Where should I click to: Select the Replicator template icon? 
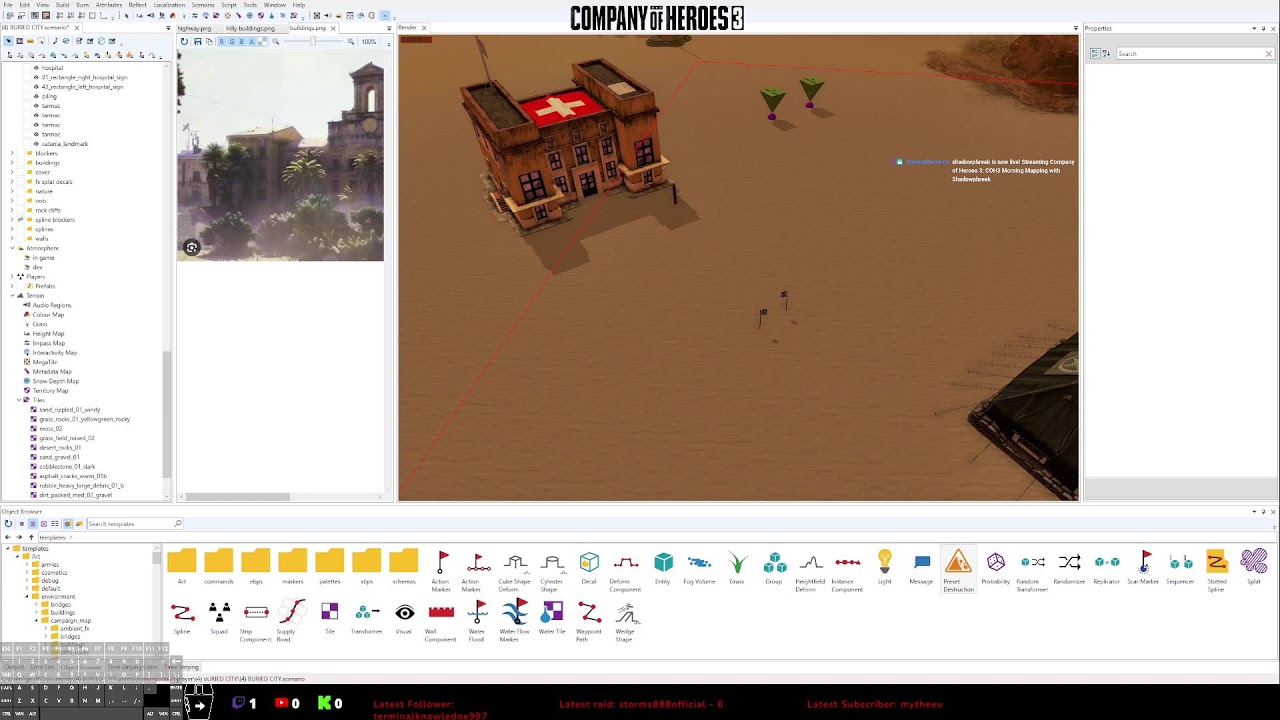coord(1106,562)
